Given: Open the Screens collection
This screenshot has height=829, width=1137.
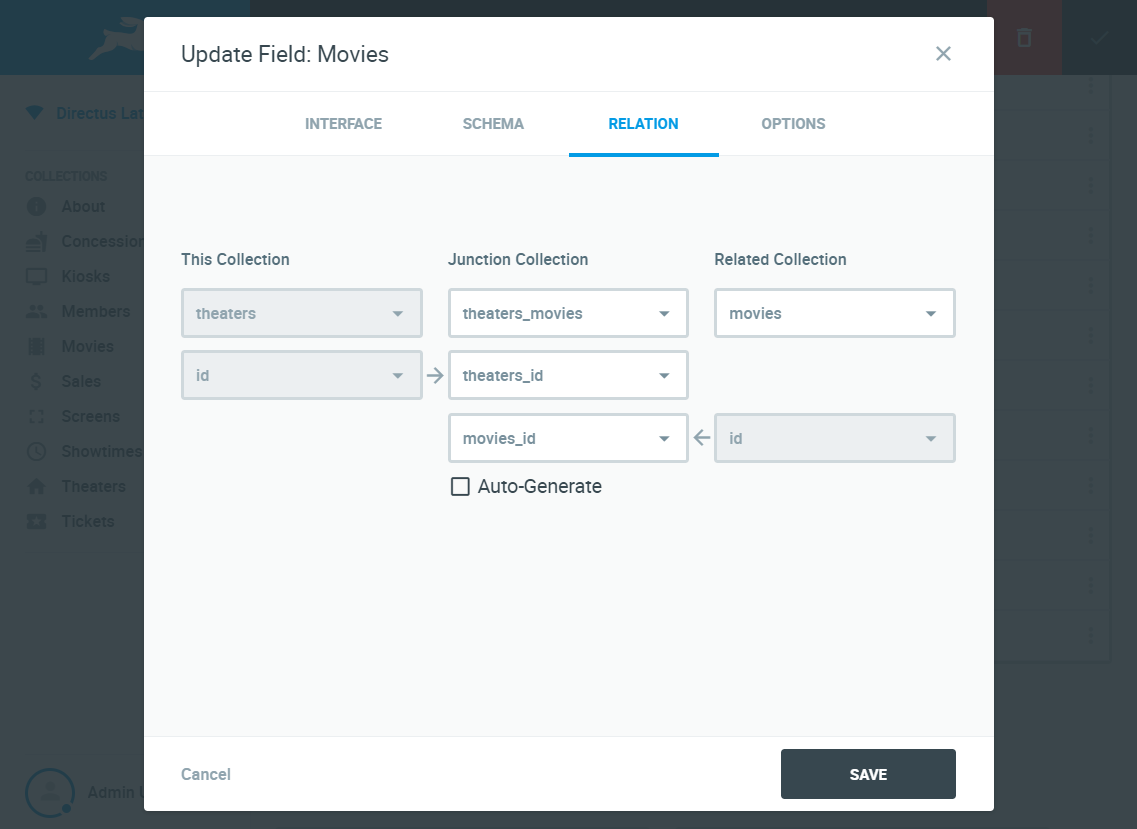Looking at the screenshot, I should (91, 416).
